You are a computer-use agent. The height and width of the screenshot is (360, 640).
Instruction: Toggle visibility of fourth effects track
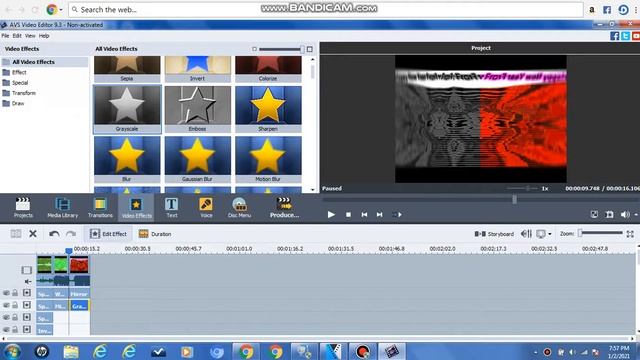coord(6,329)
